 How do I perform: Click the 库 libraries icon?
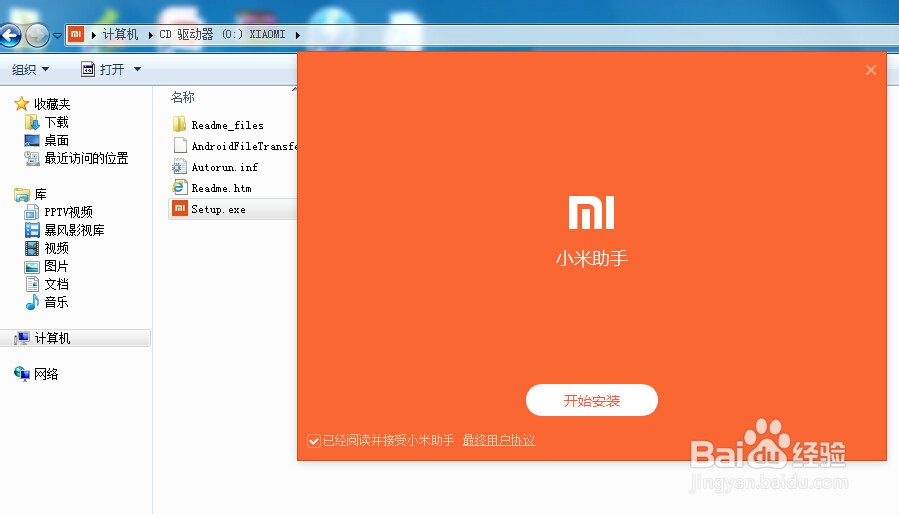(22, 194)
